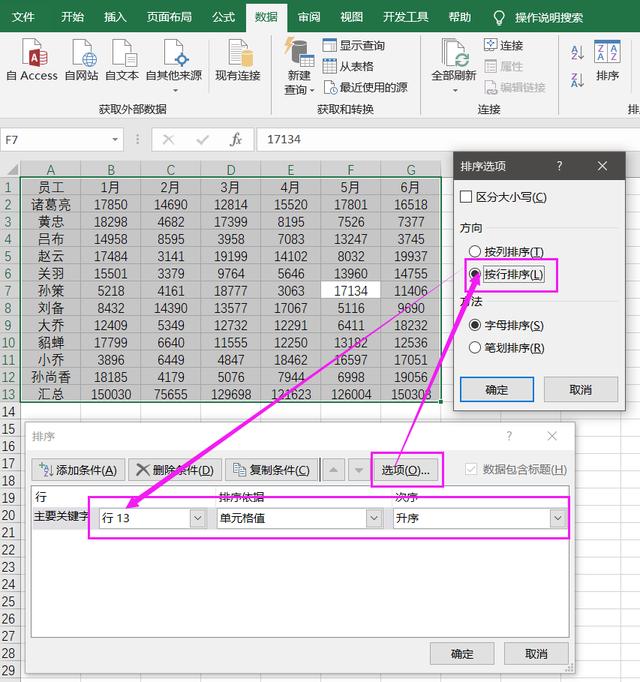The height and width of the screenshot is (682, 640).
Task: Close the 排序选项 dialog
Action: (x=602, y=166)
